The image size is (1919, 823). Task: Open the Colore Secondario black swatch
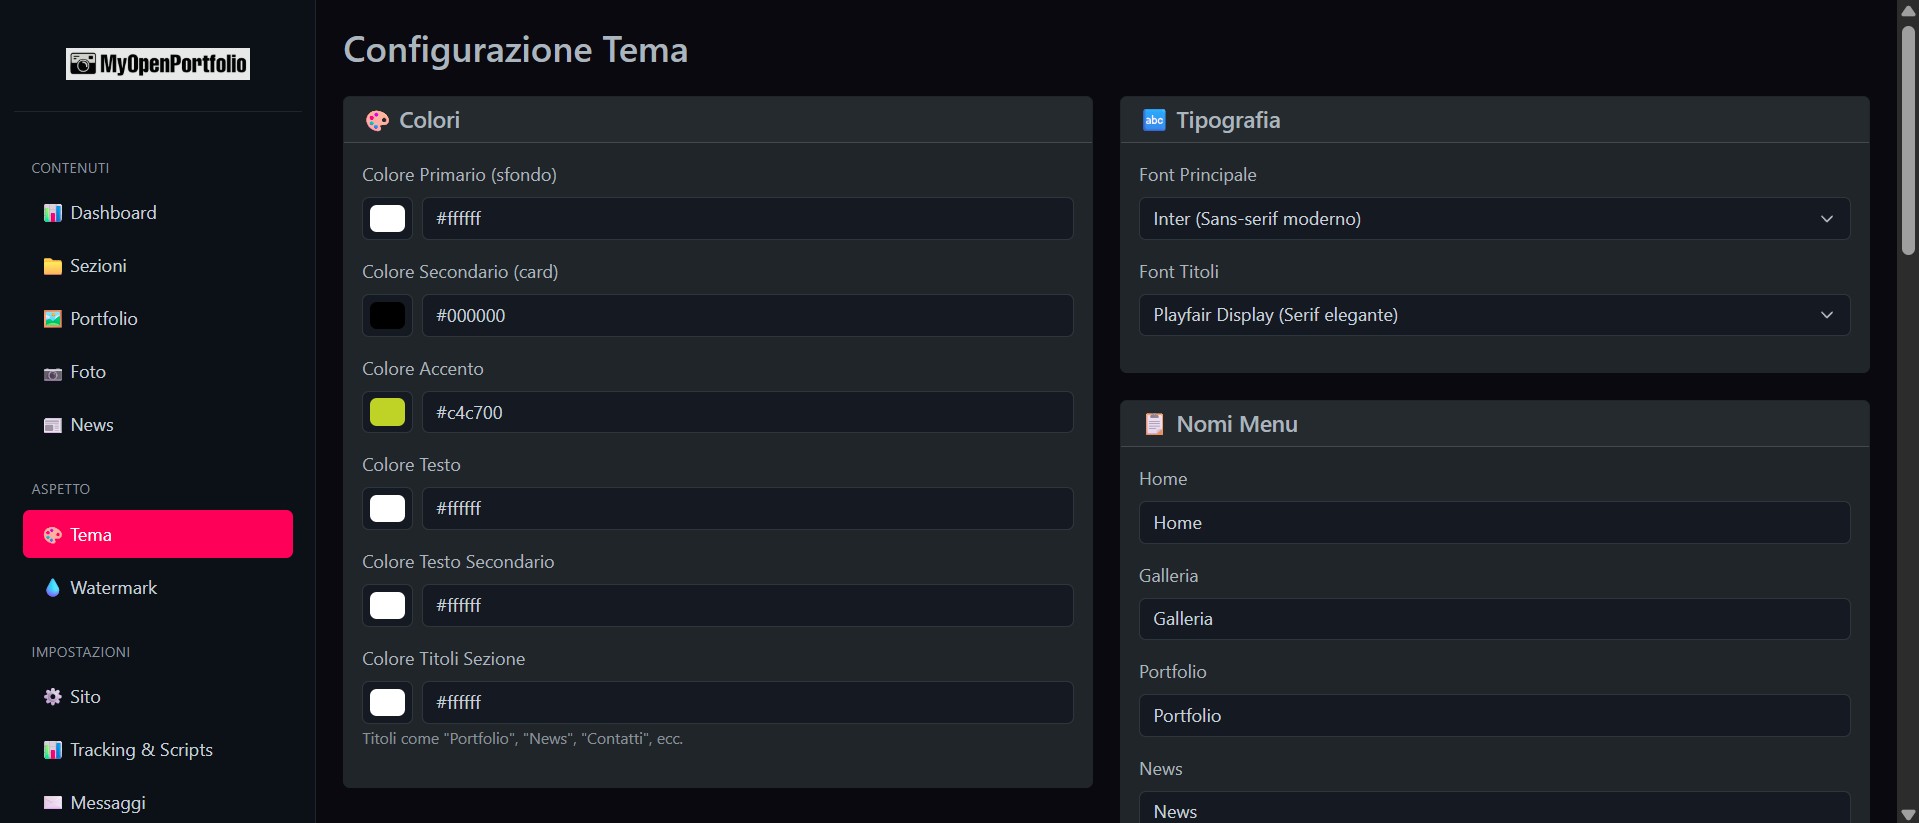pos(387,315)
